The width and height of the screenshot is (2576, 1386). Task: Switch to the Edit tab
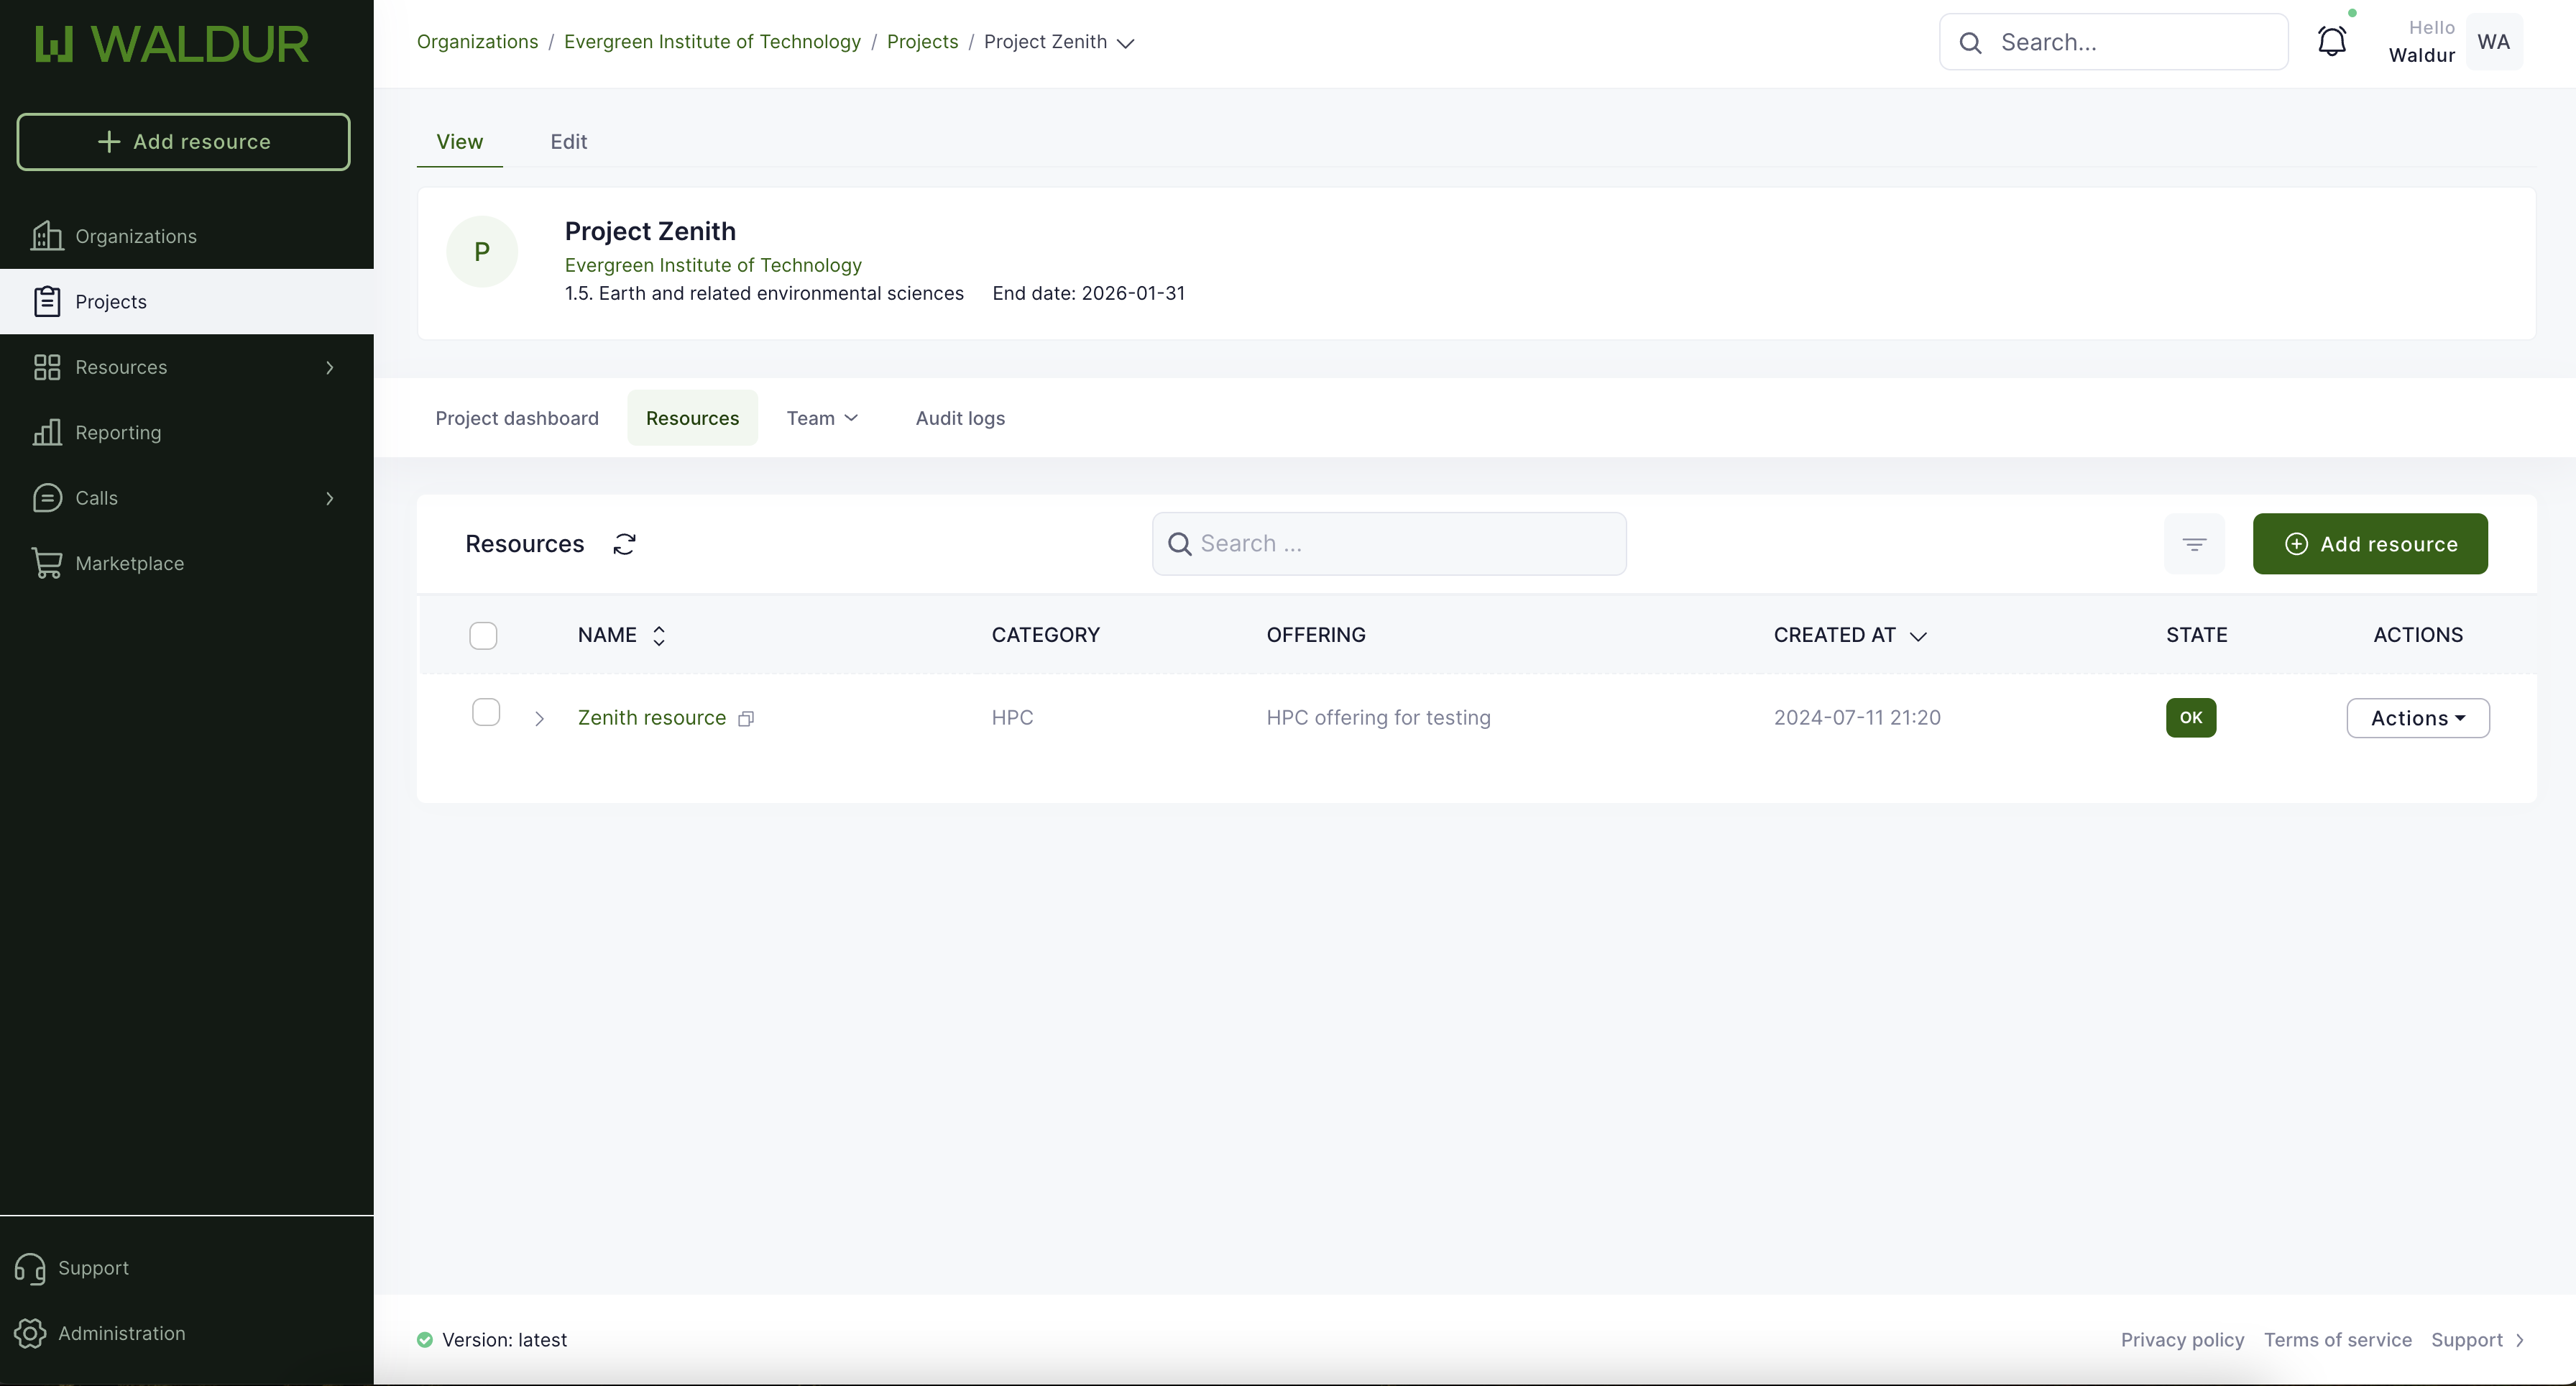pos(568,142)
